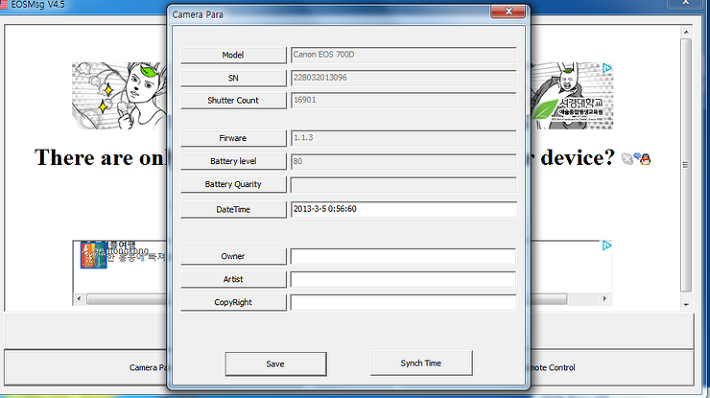
Task: Click the SN label button
Action: tap(233, 78)
